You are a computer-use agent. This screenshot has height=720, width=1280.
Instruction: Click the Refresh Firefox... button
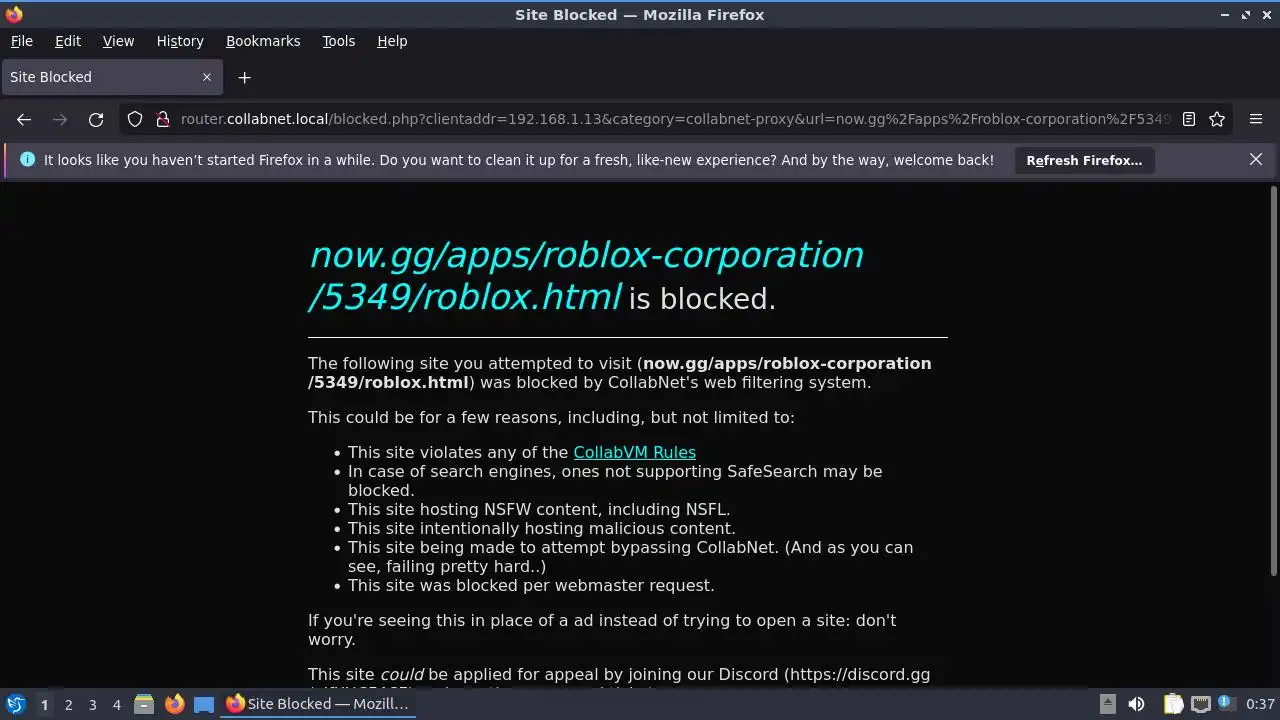pos(1084,160)
